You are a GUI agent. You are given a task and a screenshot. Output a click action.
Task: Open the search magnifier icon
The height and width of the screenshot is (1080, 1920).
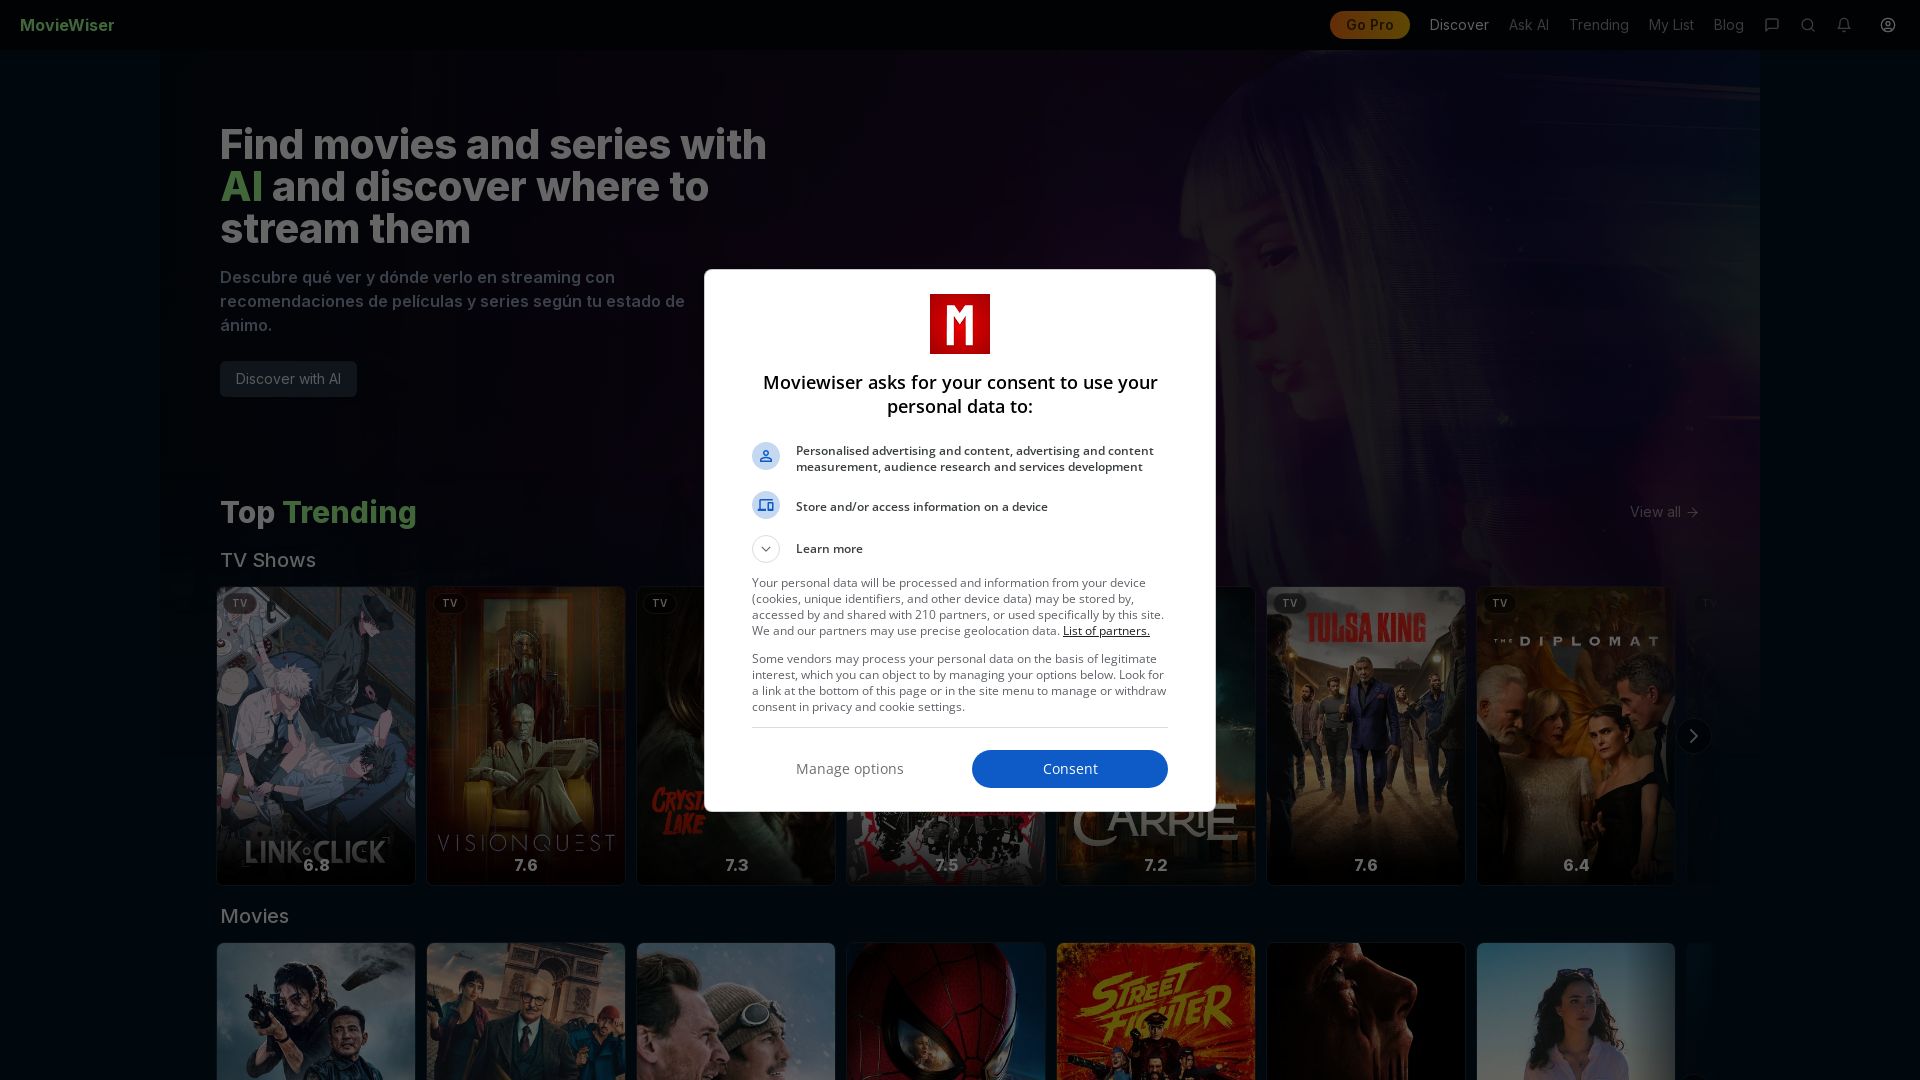click(x=1808, y=25)
